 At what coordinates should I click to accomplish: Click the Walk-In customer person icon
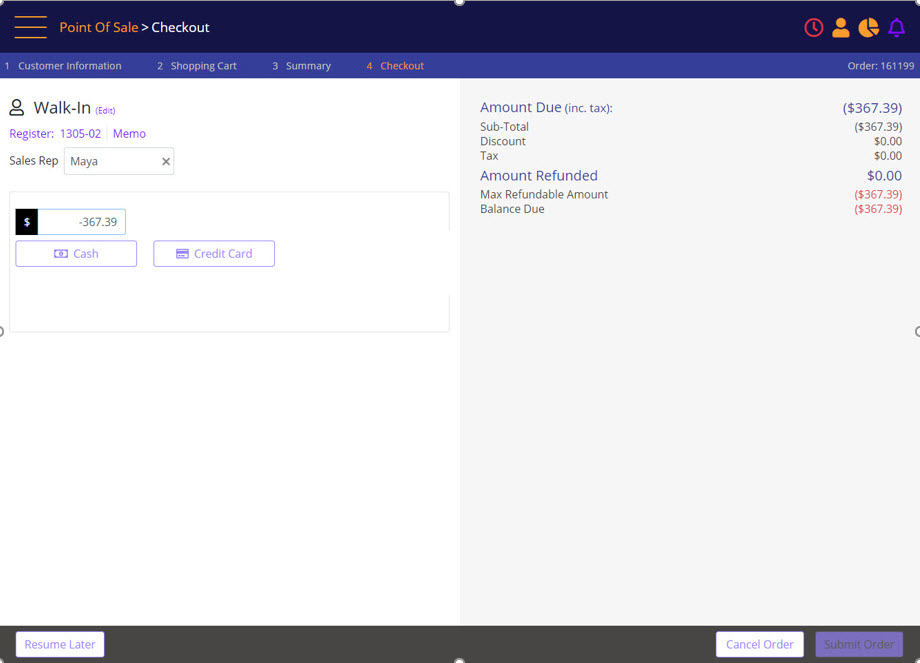coord(16,107)
